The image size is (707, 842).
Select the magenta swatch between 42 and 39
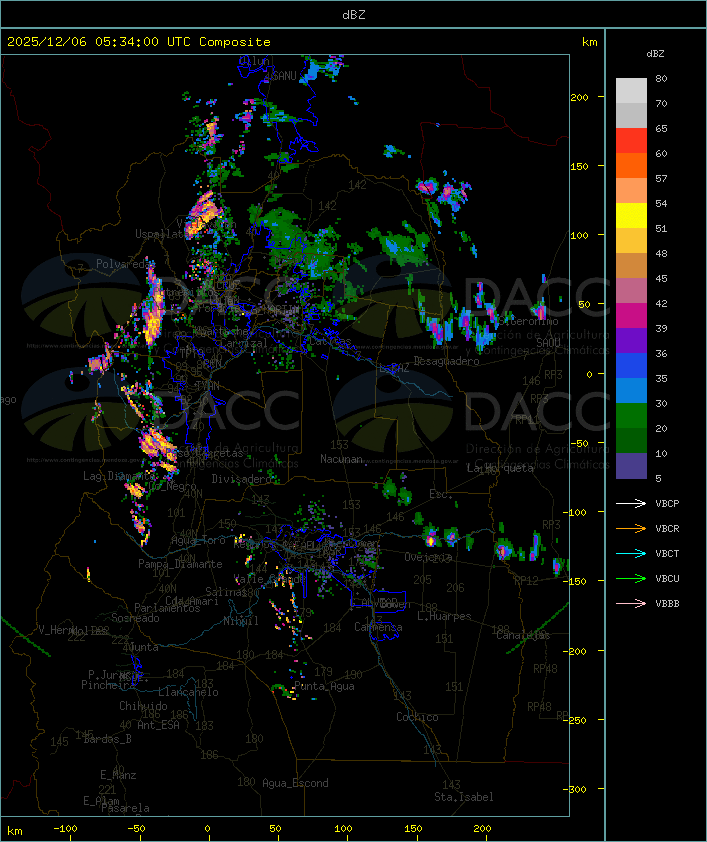pos(631,315)
